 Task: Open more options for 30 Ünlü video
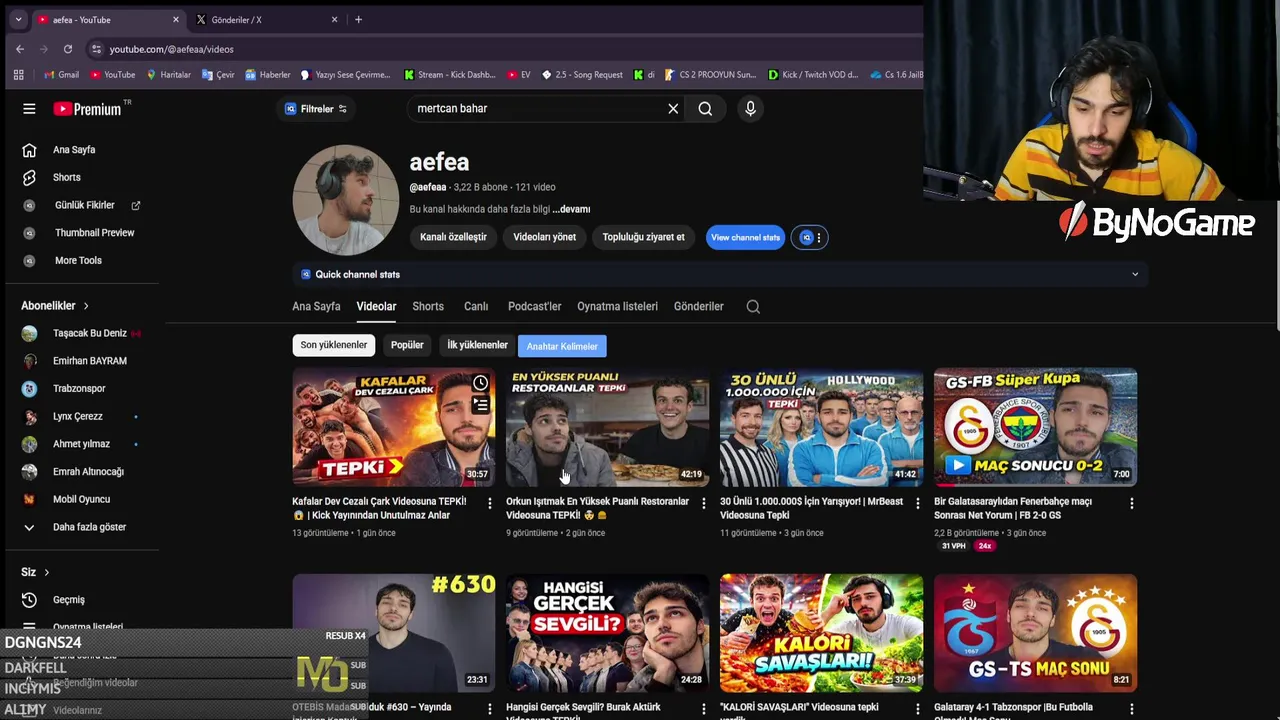pyautogui.click(x=917, y=503)
